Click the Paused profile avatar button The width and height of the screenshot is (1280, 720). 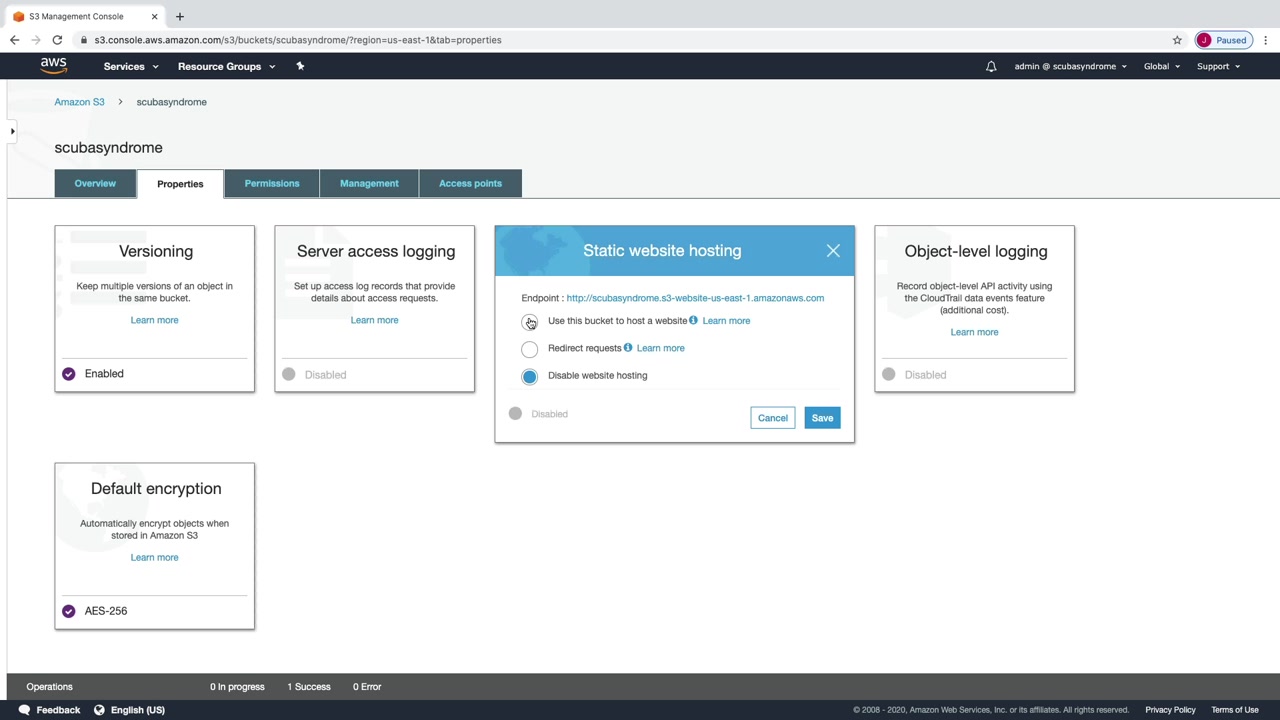pos(1223,40)
